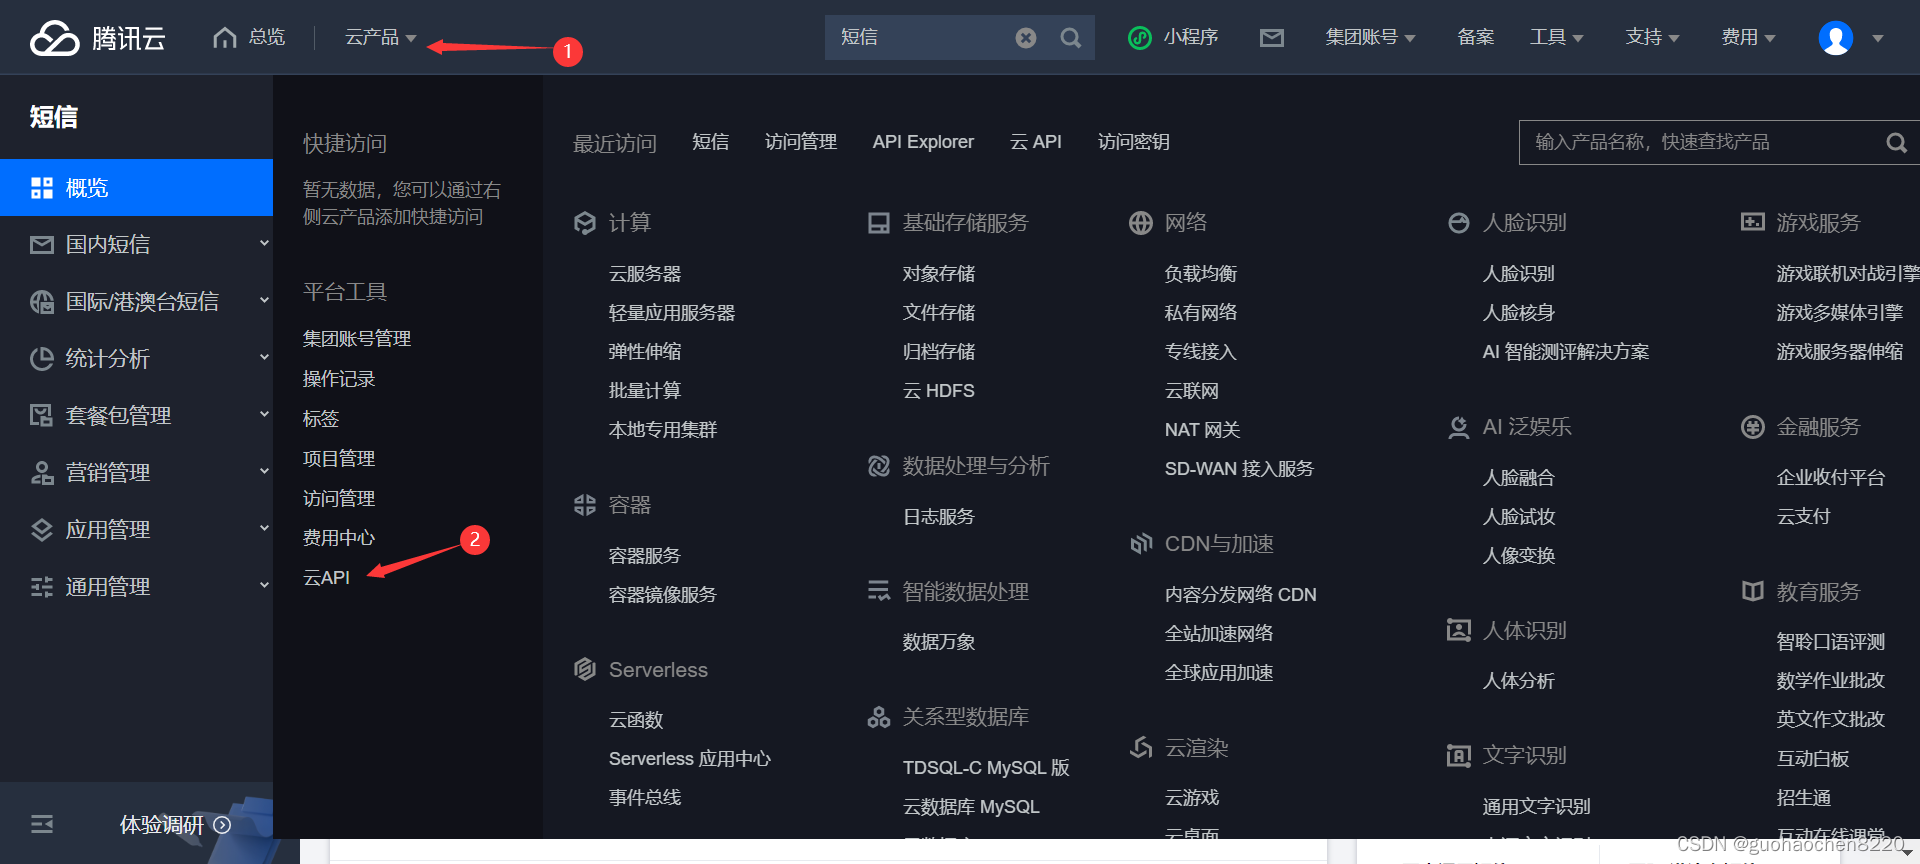Open 内容分发网络 CDN product
The width and height of the screenshot is (1920, 864).
point(1240,595)
